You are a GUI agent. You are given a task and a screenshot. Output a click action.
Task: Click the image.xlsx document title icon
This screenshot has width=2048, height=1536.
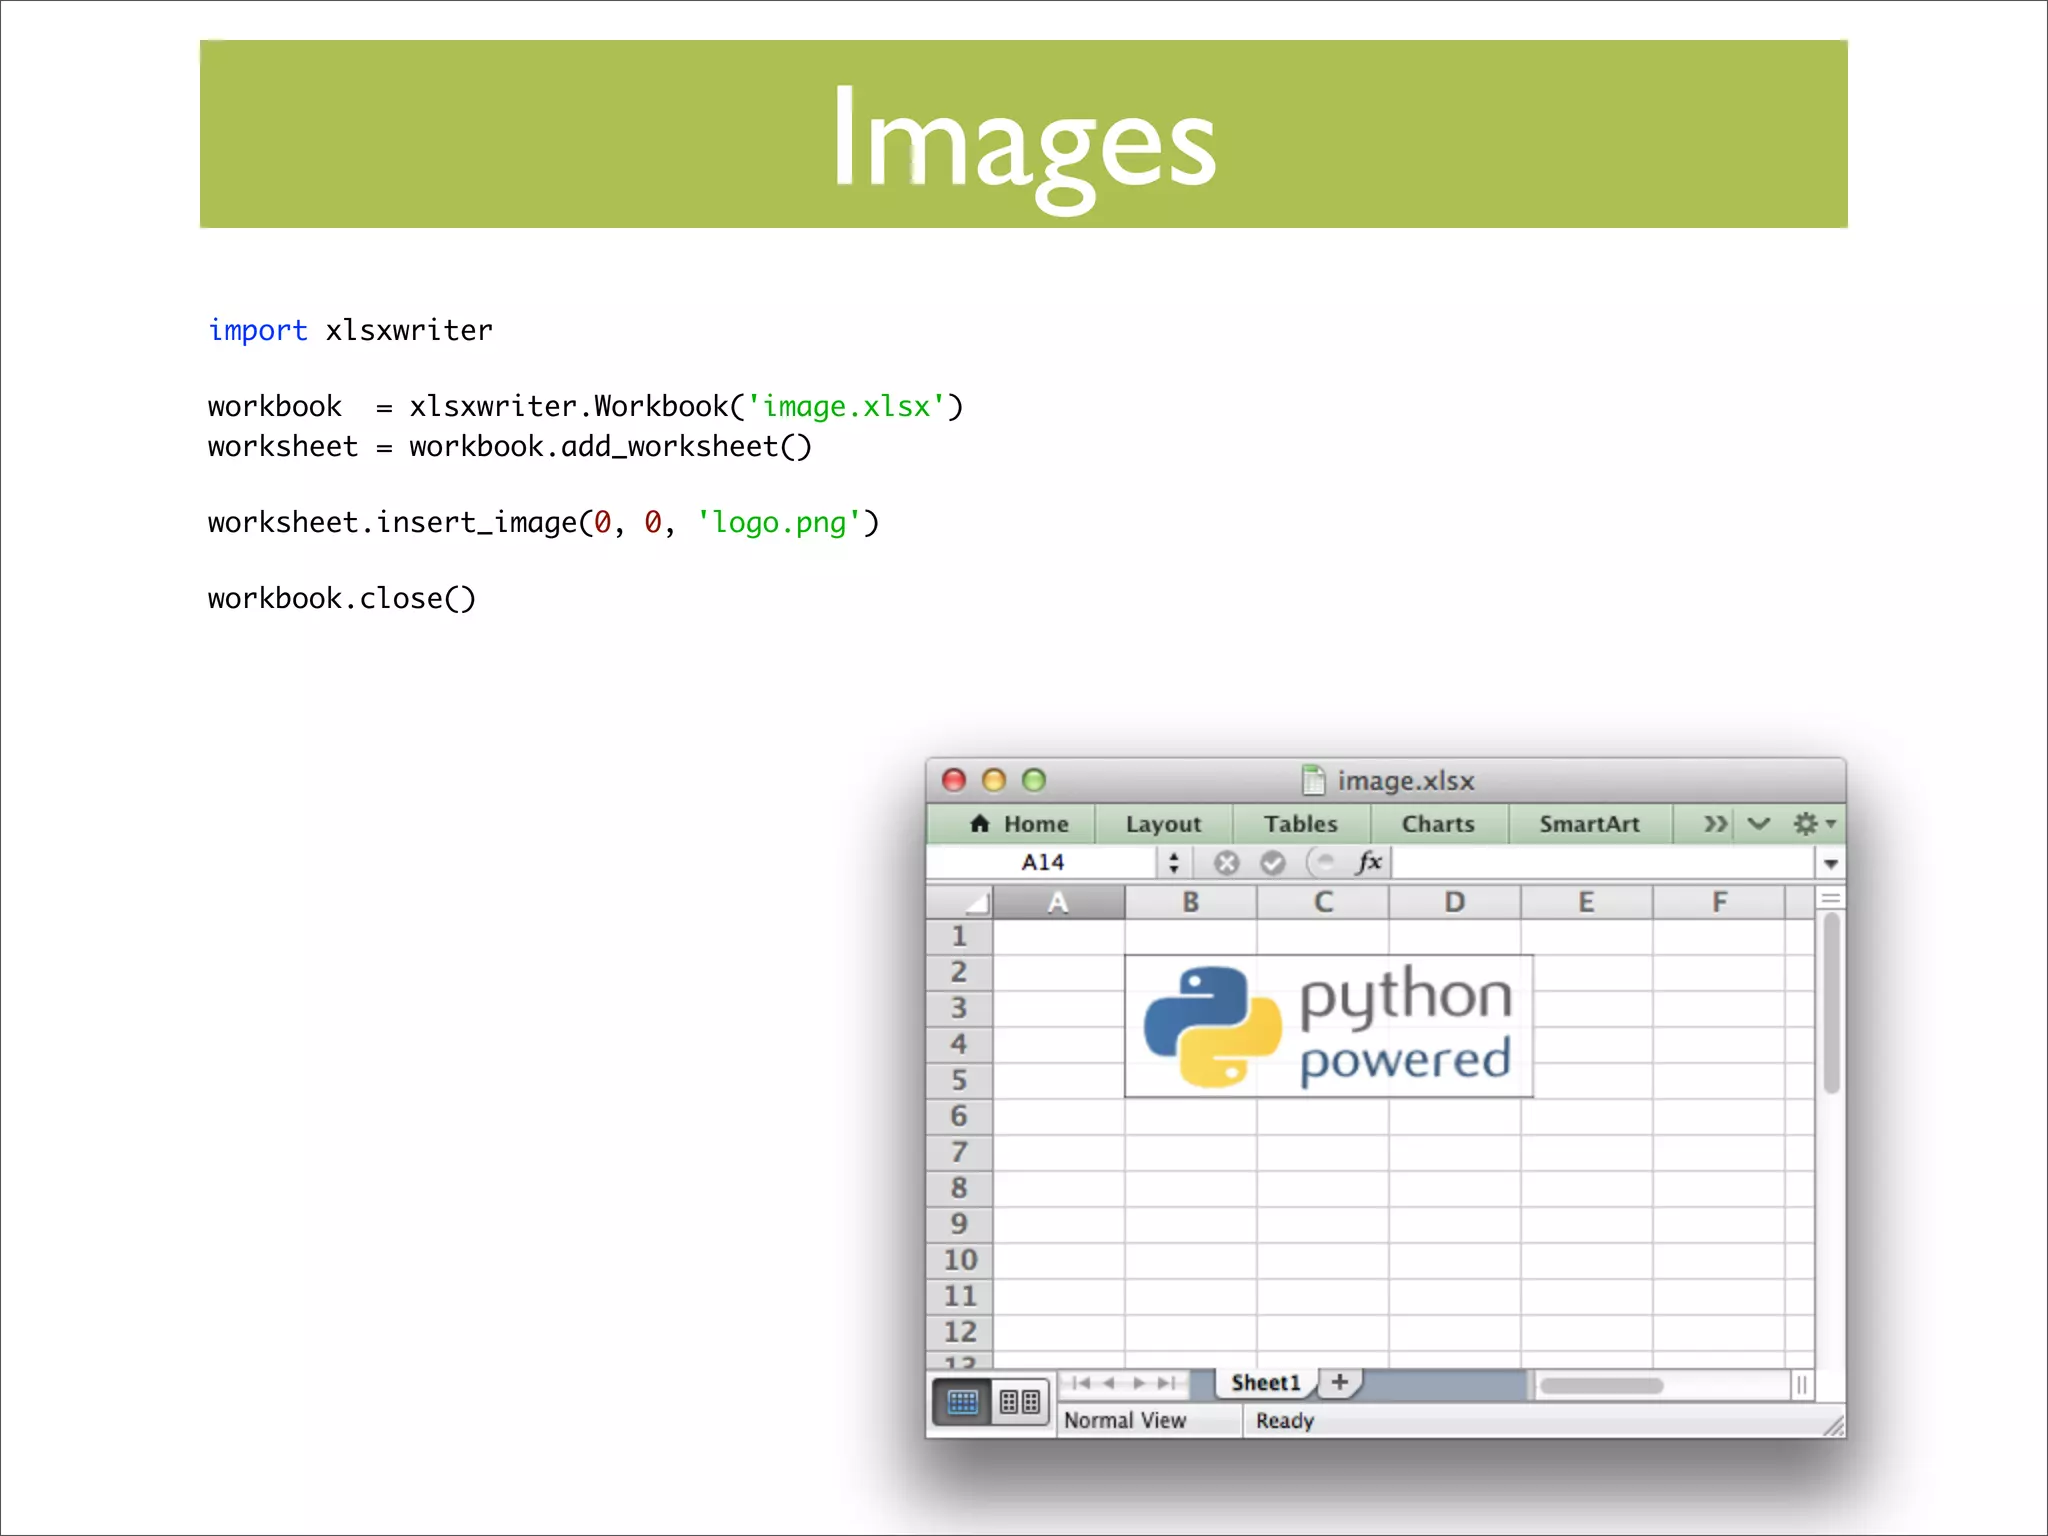(1313, 780)
